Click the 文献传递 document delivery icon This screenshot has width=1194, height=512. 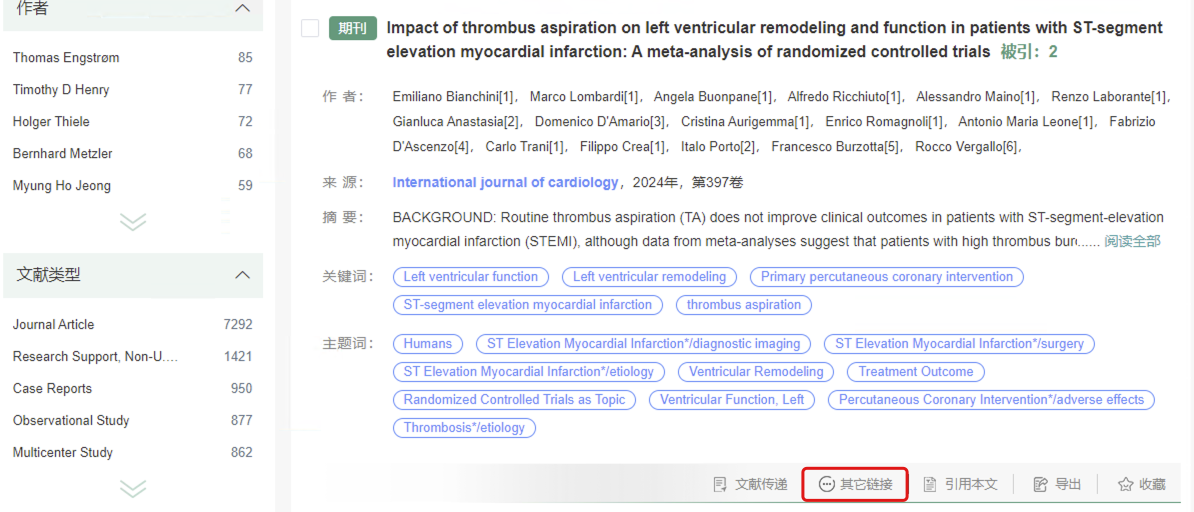720,485
